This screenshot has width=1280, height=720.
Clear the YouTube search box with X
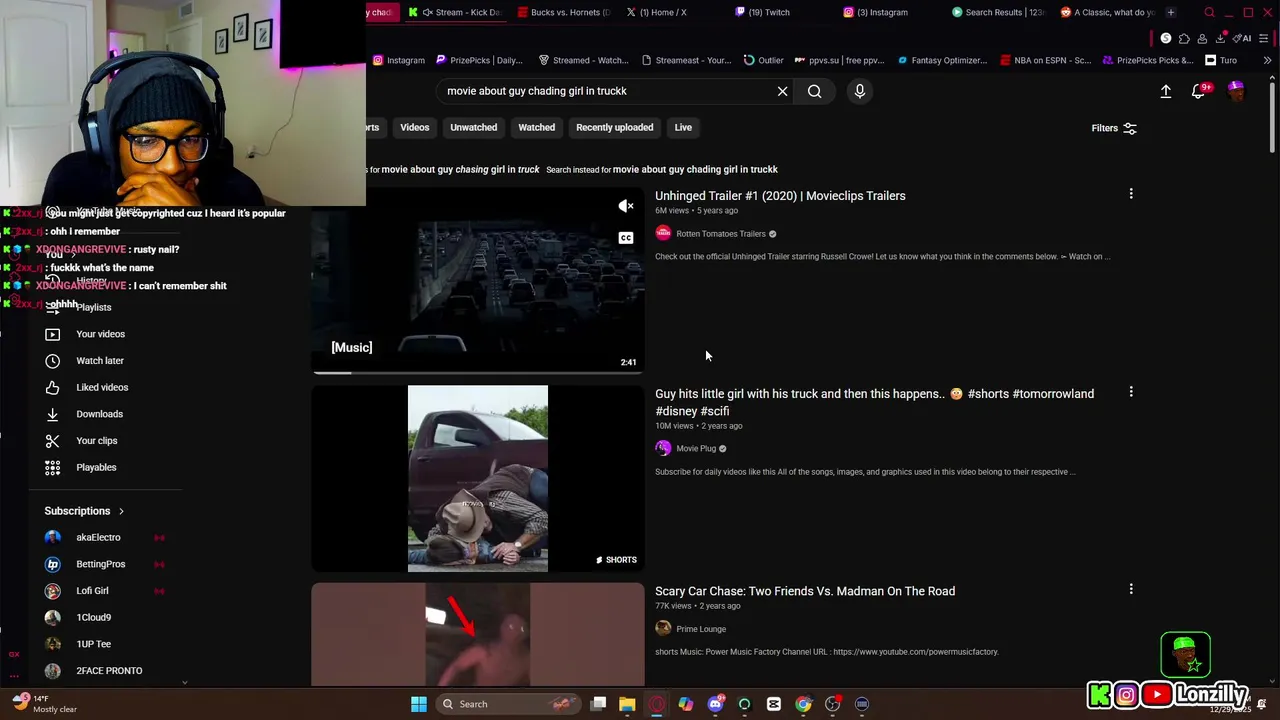pos(782,91)
